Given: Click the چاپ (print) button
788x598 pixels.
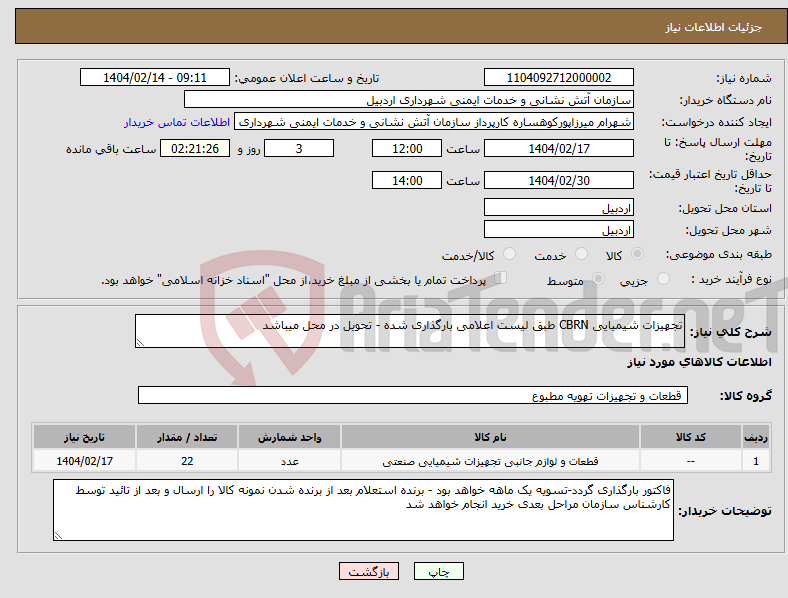Looking at the screenshot, I should pos(438,571).
